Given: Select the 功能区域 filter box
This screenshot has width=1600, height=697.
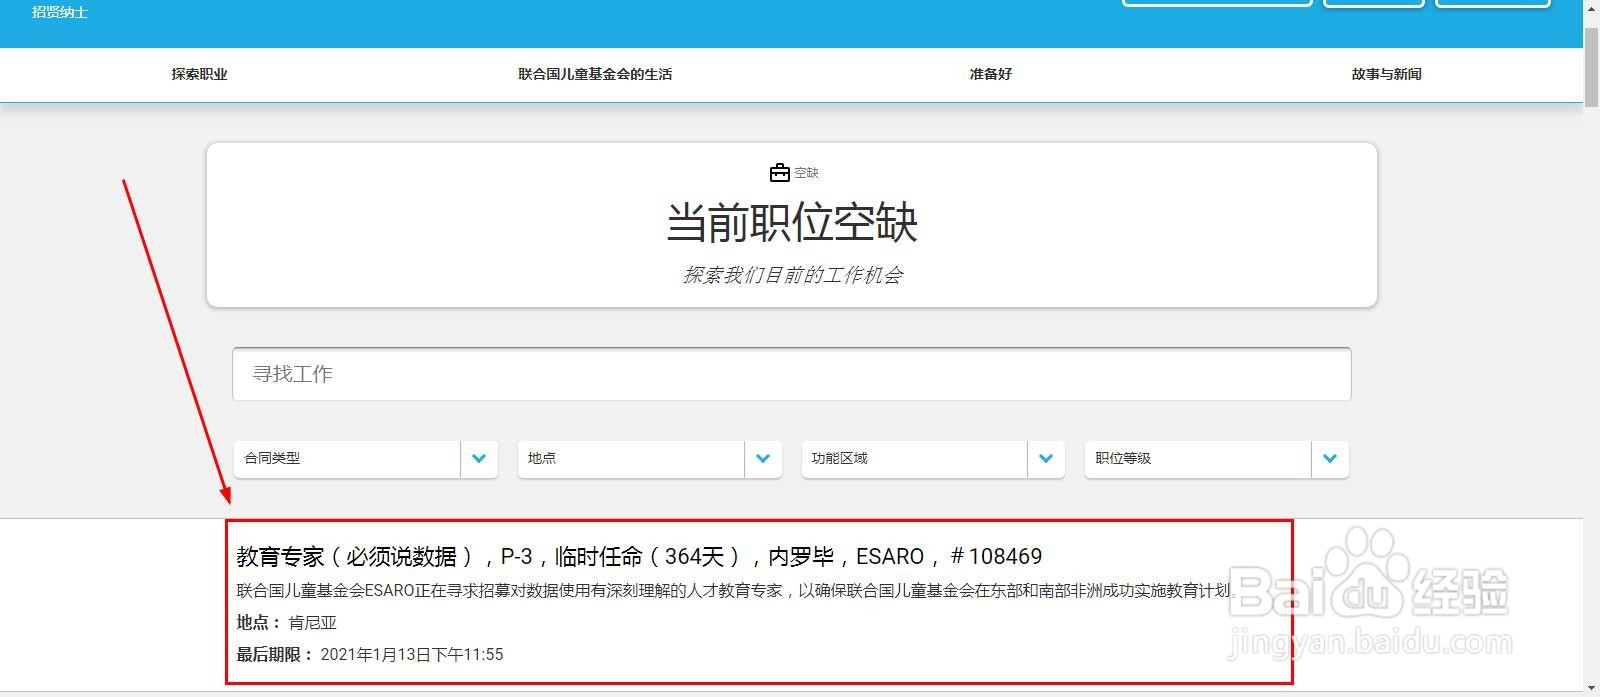Looking at the screenshot, I should point(933,459).
